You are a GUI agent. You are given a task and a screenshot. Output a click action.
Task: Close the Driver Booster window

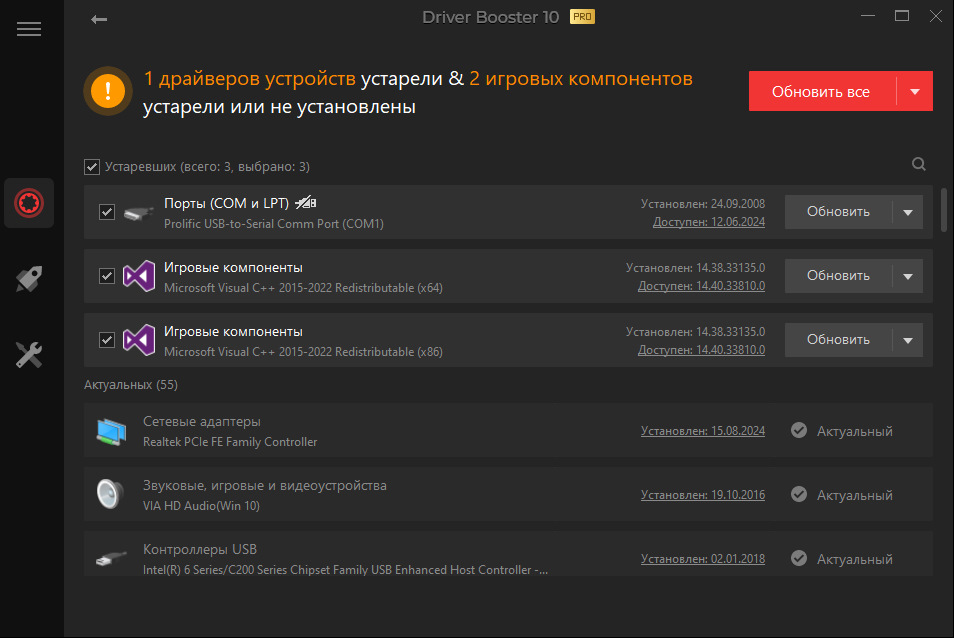[x=936, y=16]
